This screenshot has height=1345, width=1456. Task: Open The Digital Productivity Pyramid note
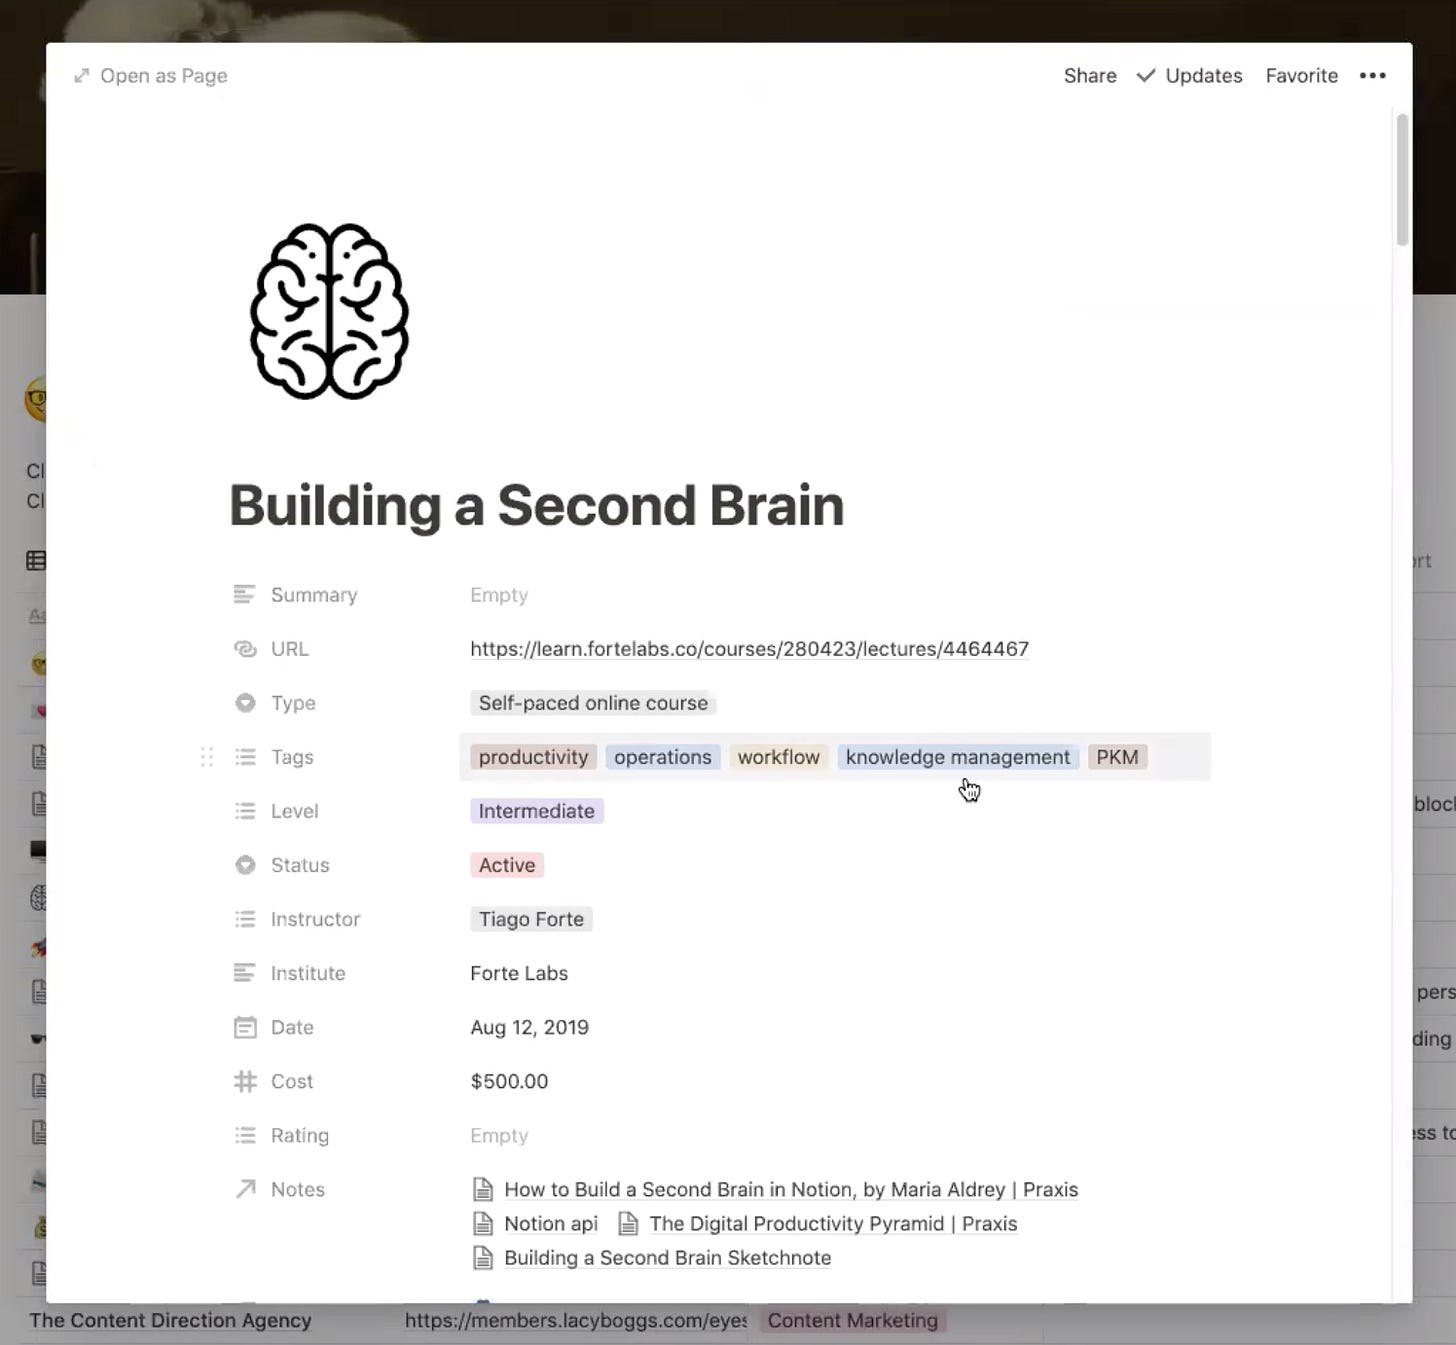(x=833, y=1224)
